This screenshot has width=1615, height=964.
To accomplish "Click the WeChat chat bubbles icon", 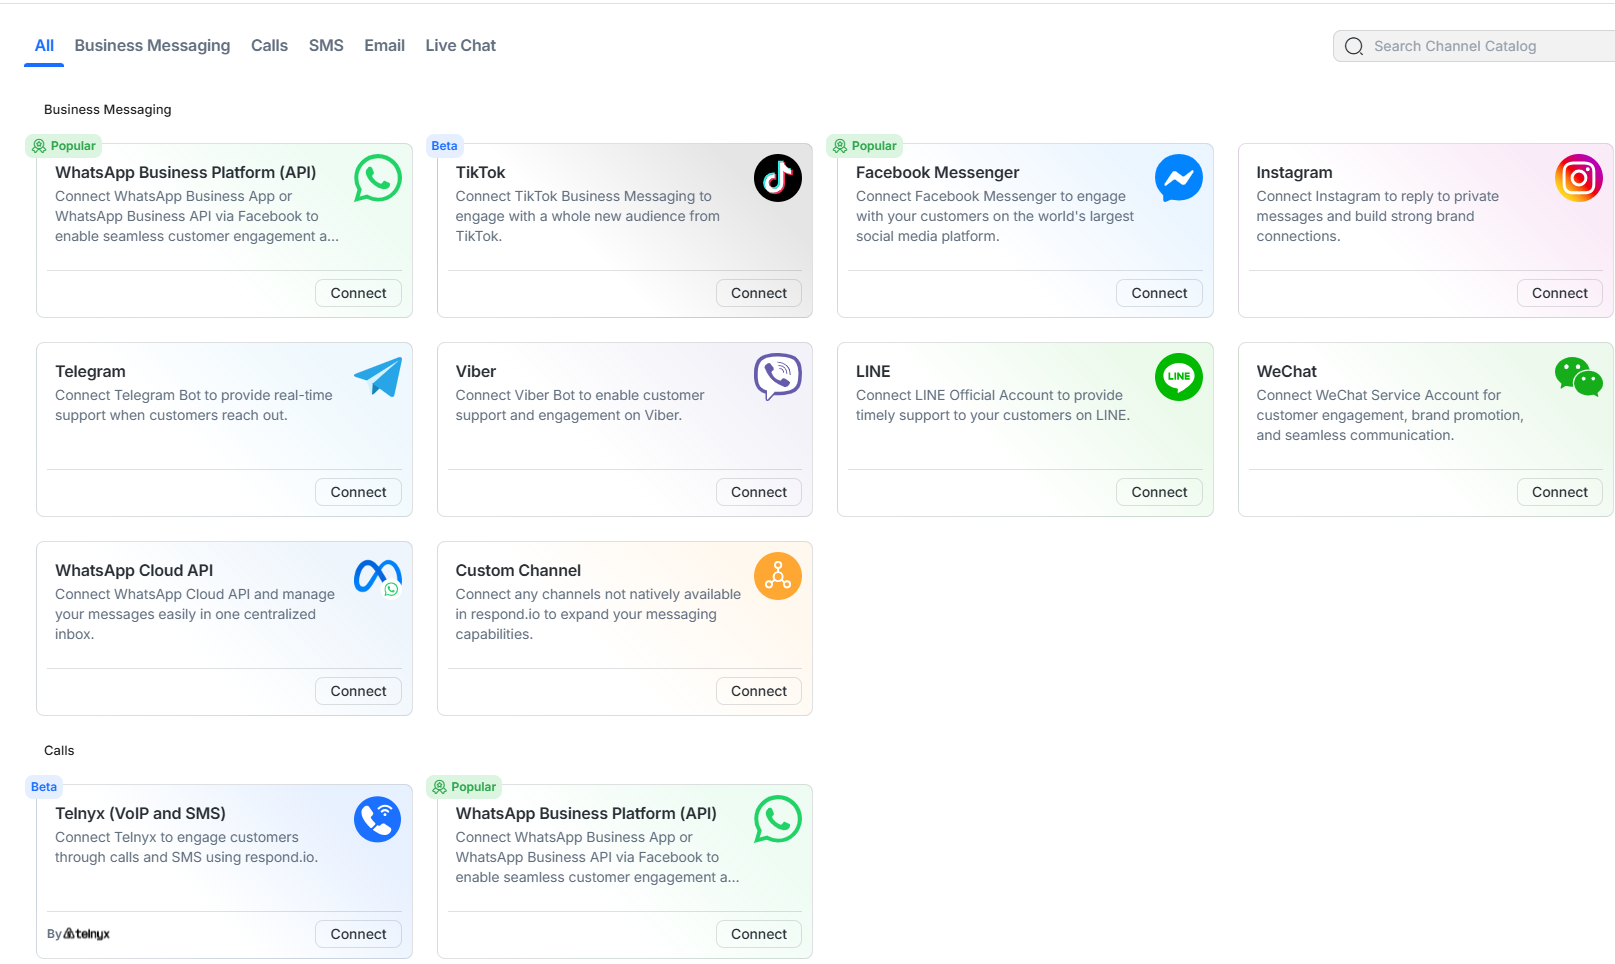I will point(1579,377).
